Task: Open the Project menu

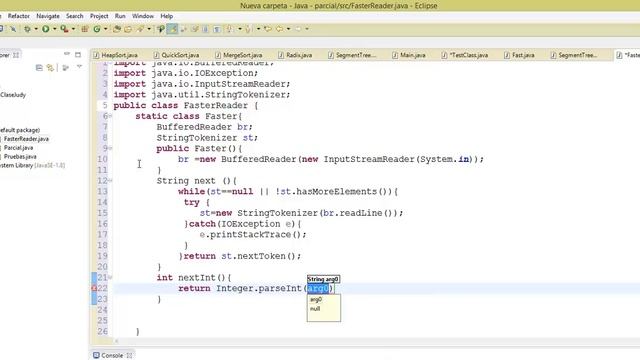Action: coord(99,16)
